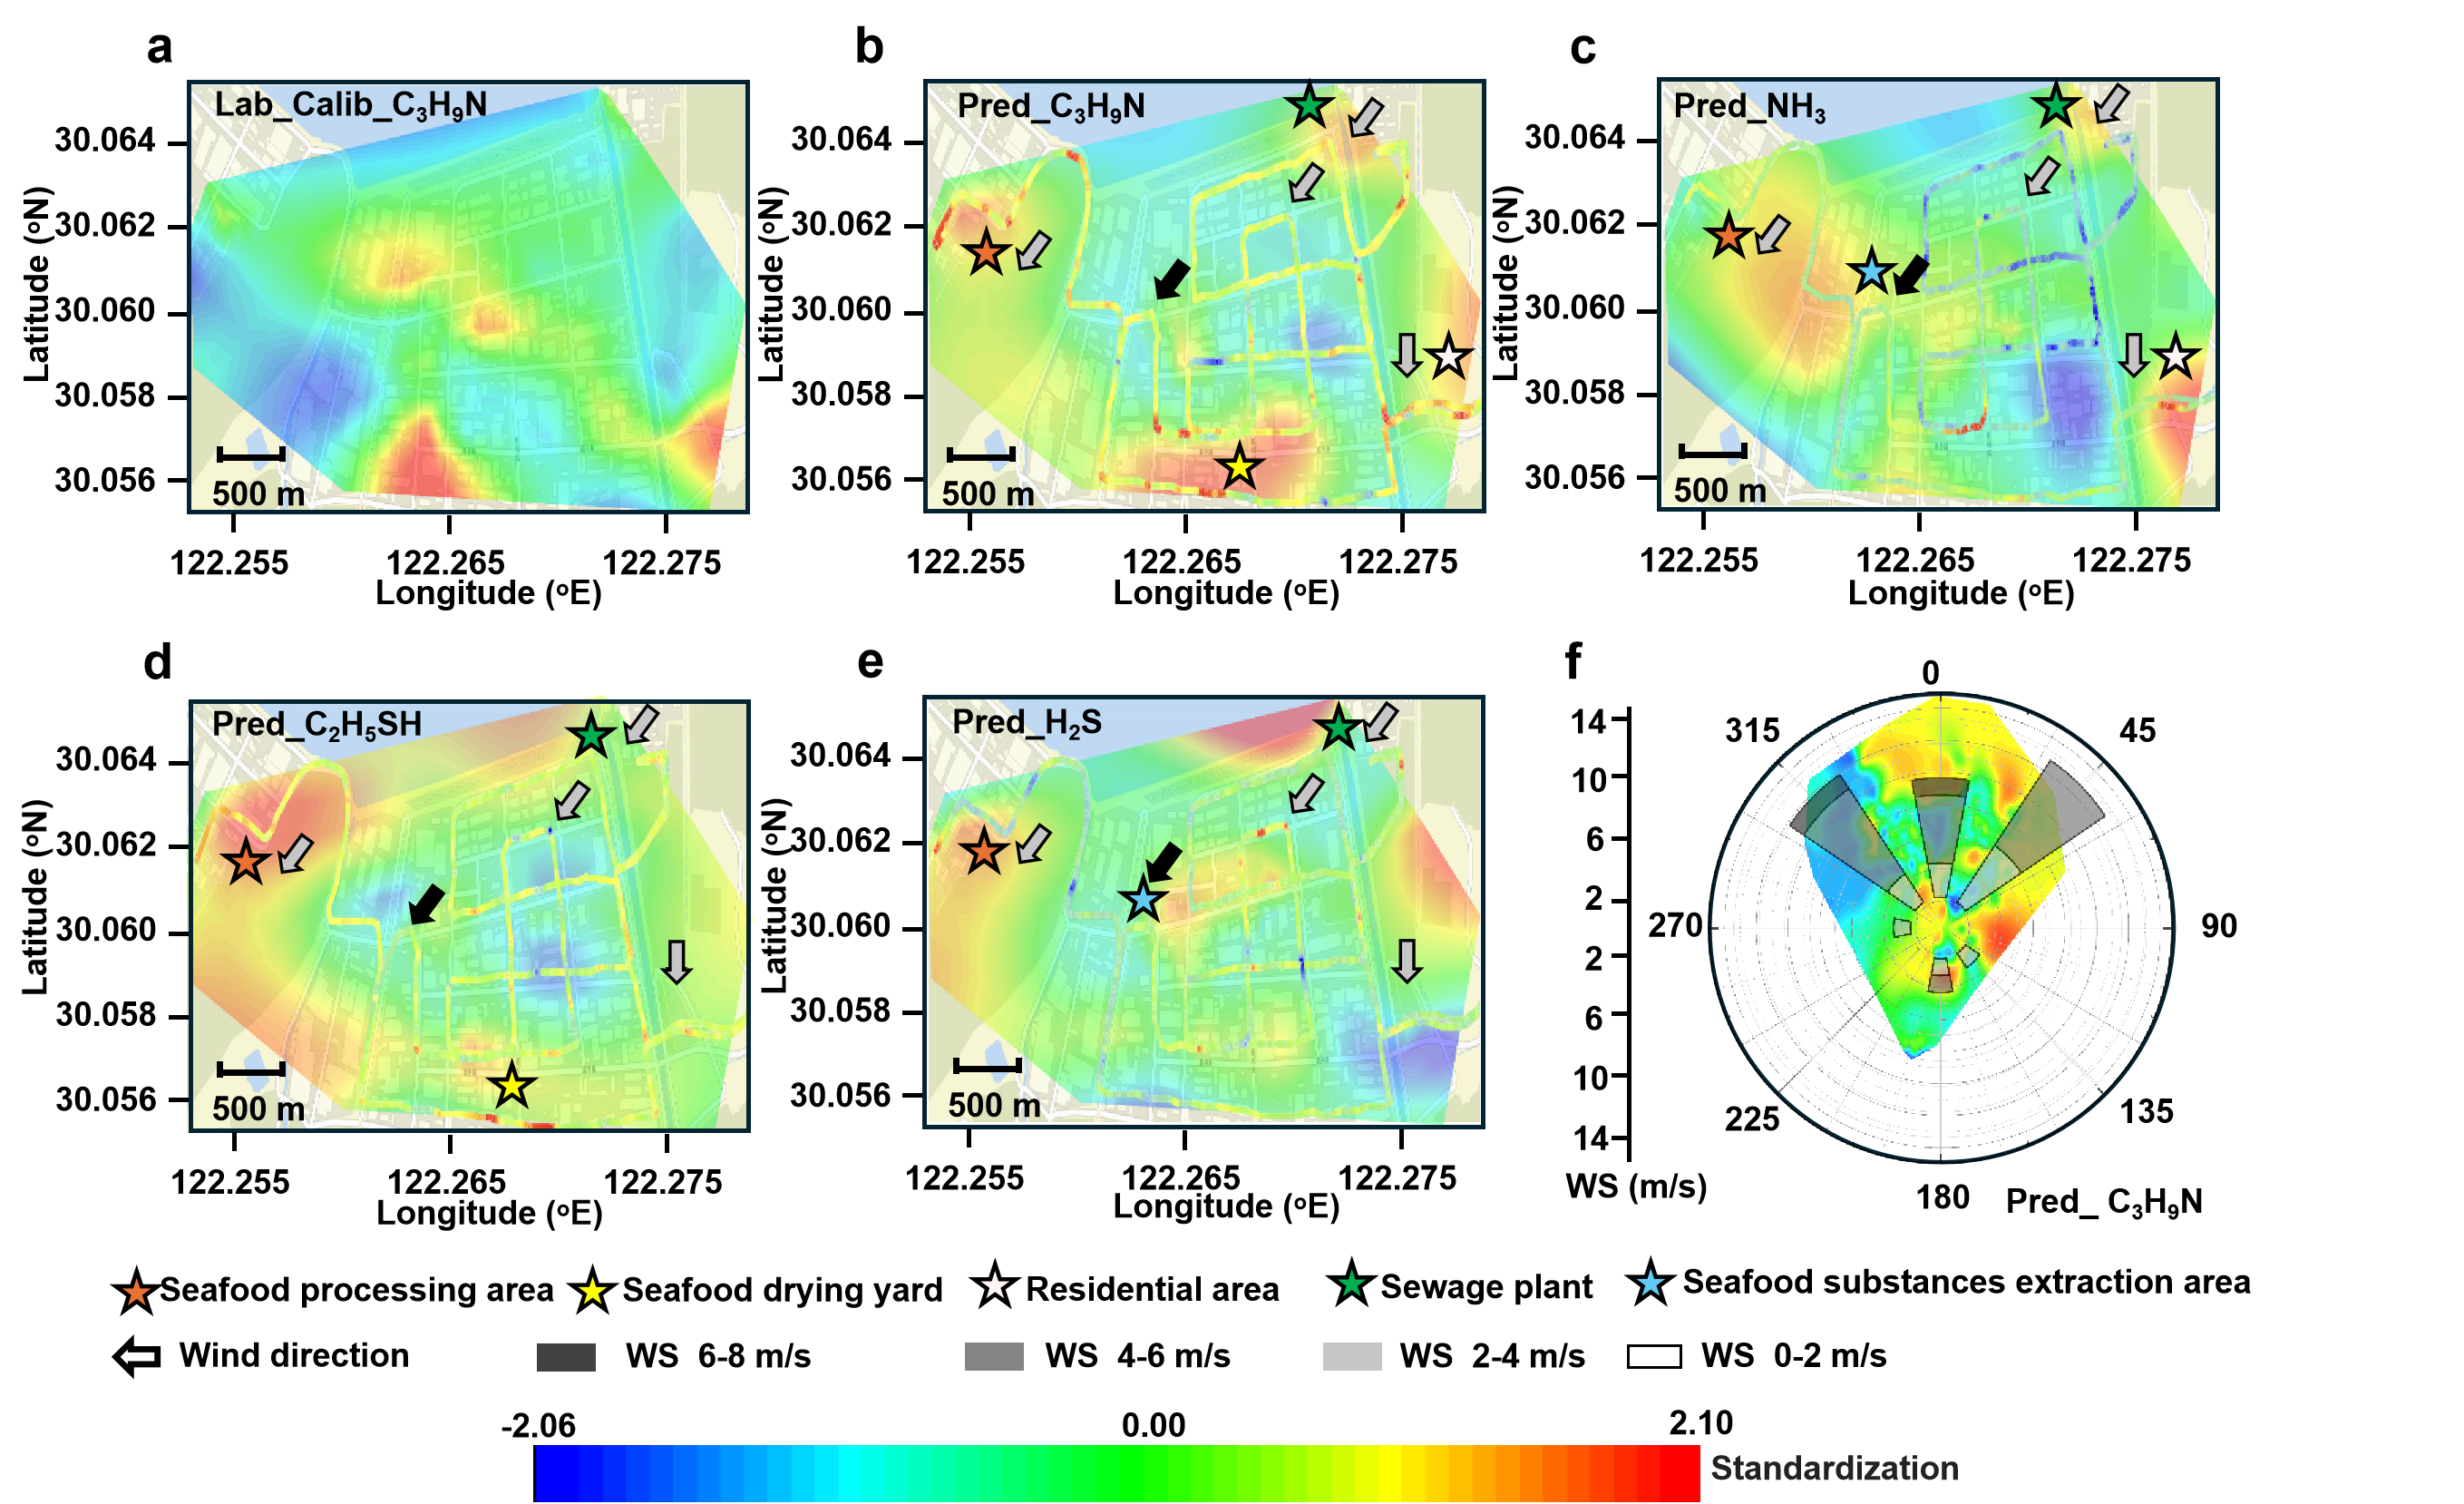Click the white star in the Pred_NH3 map
This screenshot has width=2464, height=1504.
[2176, 357]
